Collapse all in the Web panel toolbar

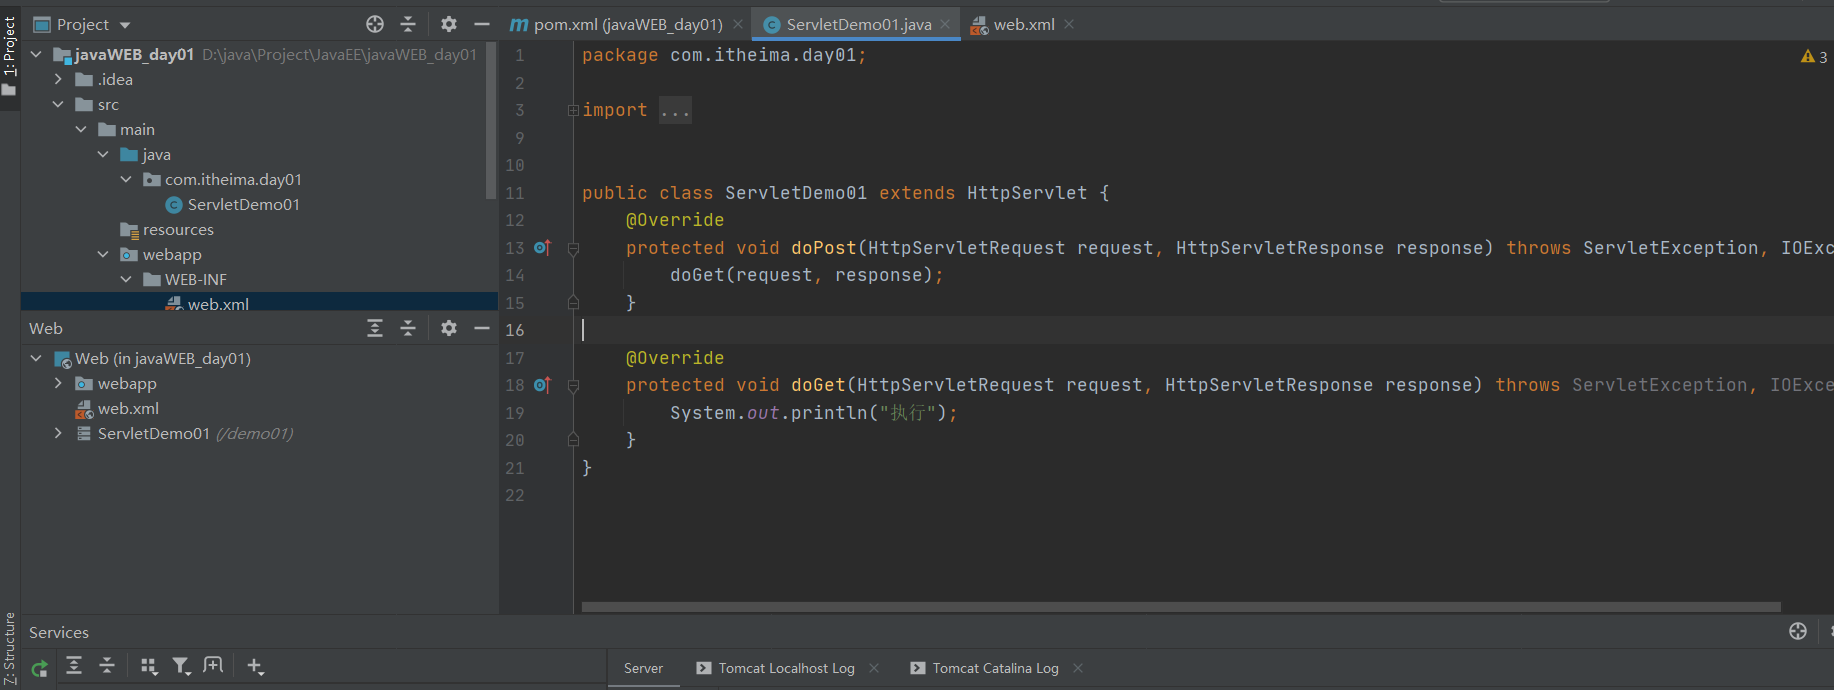(x=408, y=328)
